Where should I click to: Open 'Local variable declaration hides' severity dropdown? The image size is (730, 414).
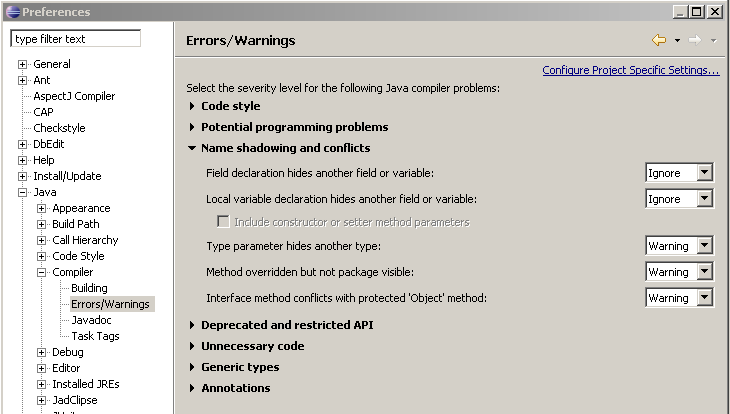tap(704, 199)
